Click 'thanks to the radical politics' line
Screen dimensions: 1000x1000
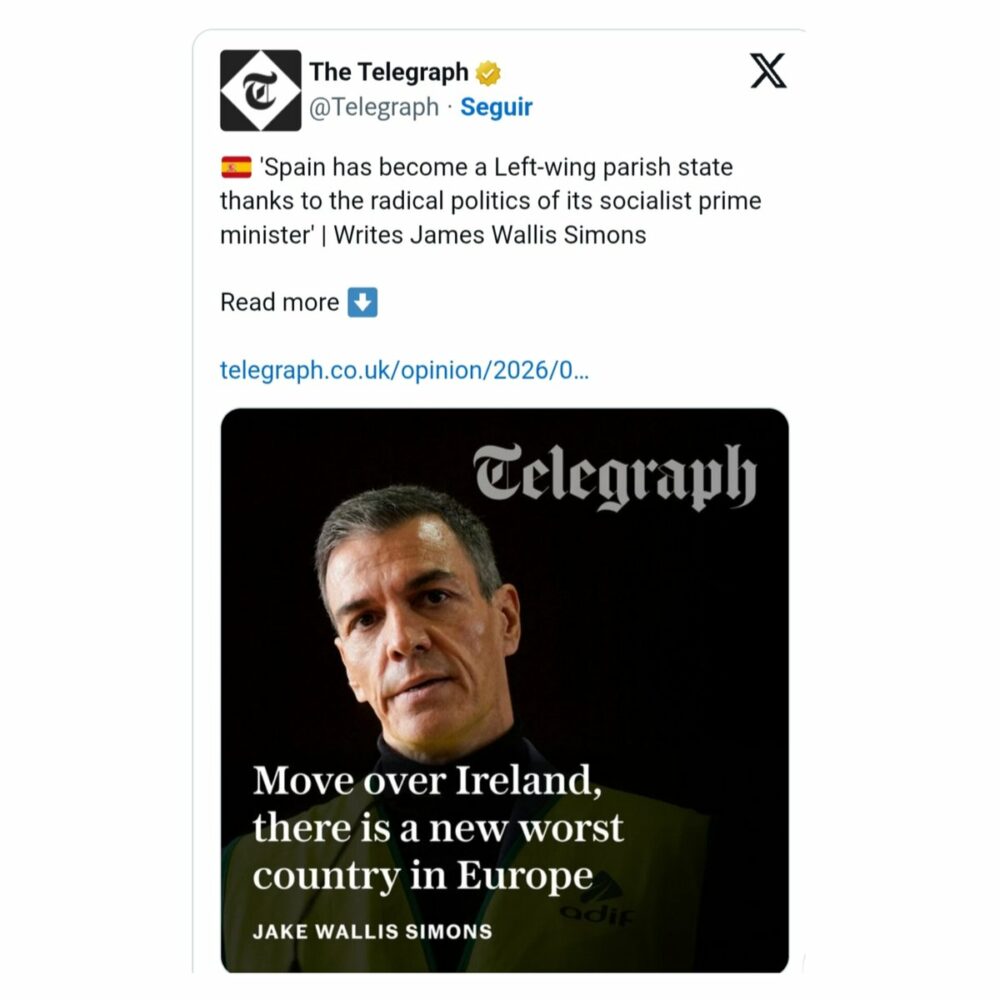point(490,201)
